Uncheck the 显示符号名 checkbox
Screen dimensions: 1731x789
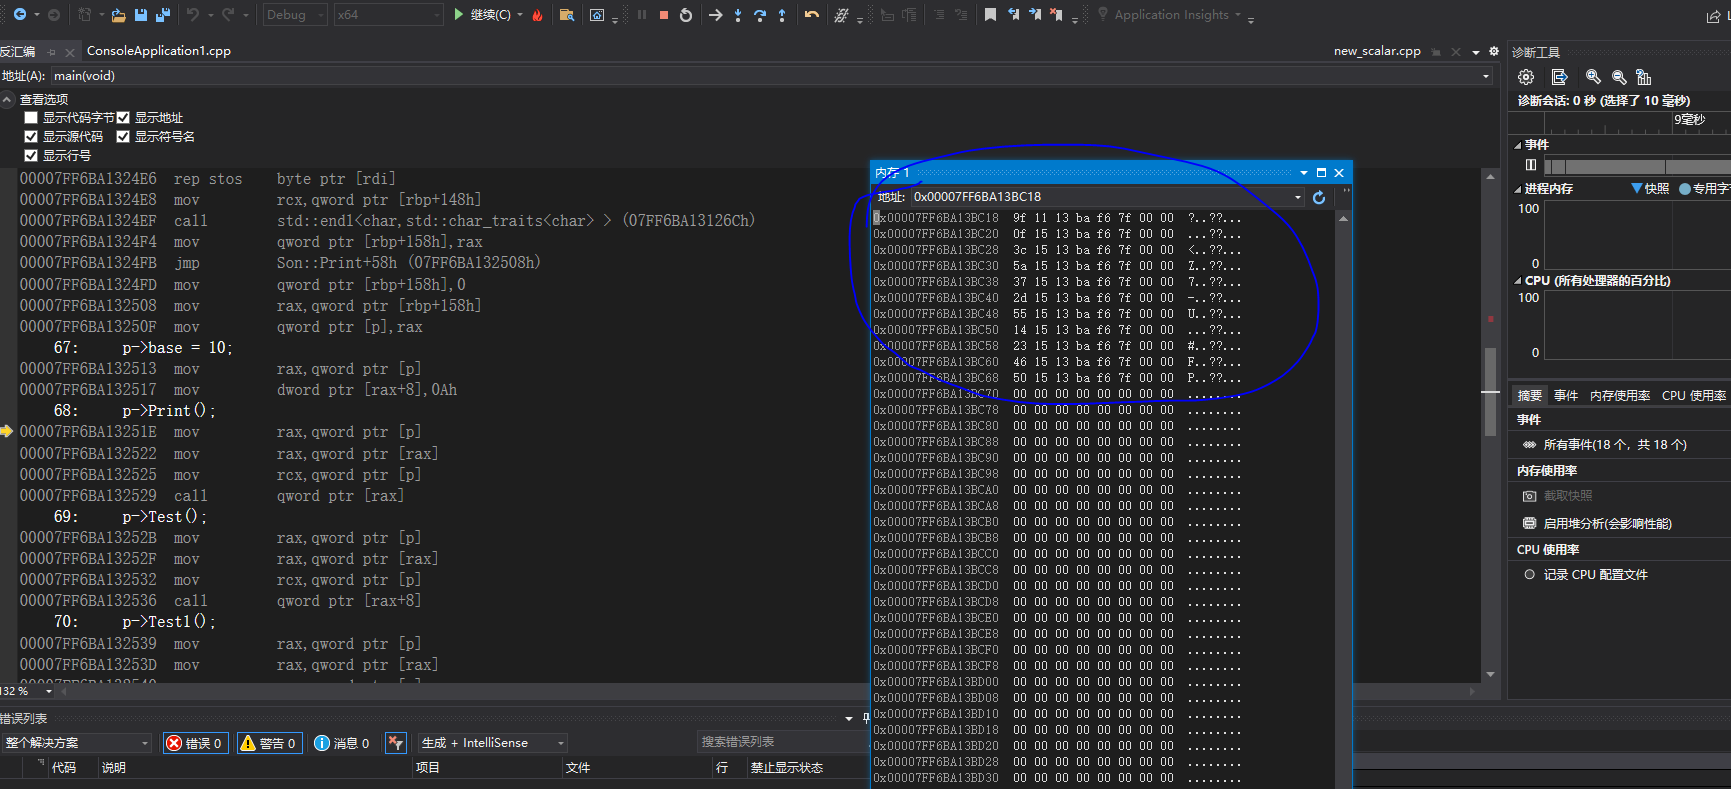(123, 137)
